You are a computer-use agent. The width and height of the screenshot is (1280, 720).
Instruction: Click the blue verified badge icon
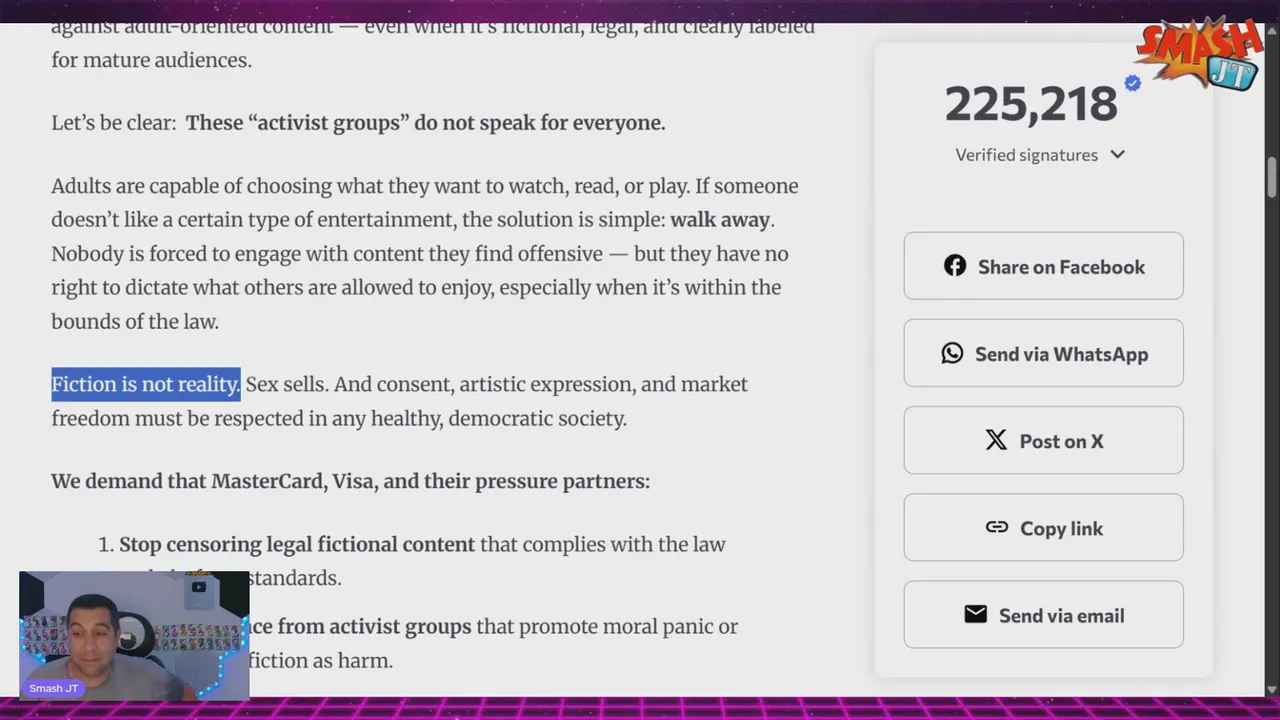click(x=1132, y=84)
